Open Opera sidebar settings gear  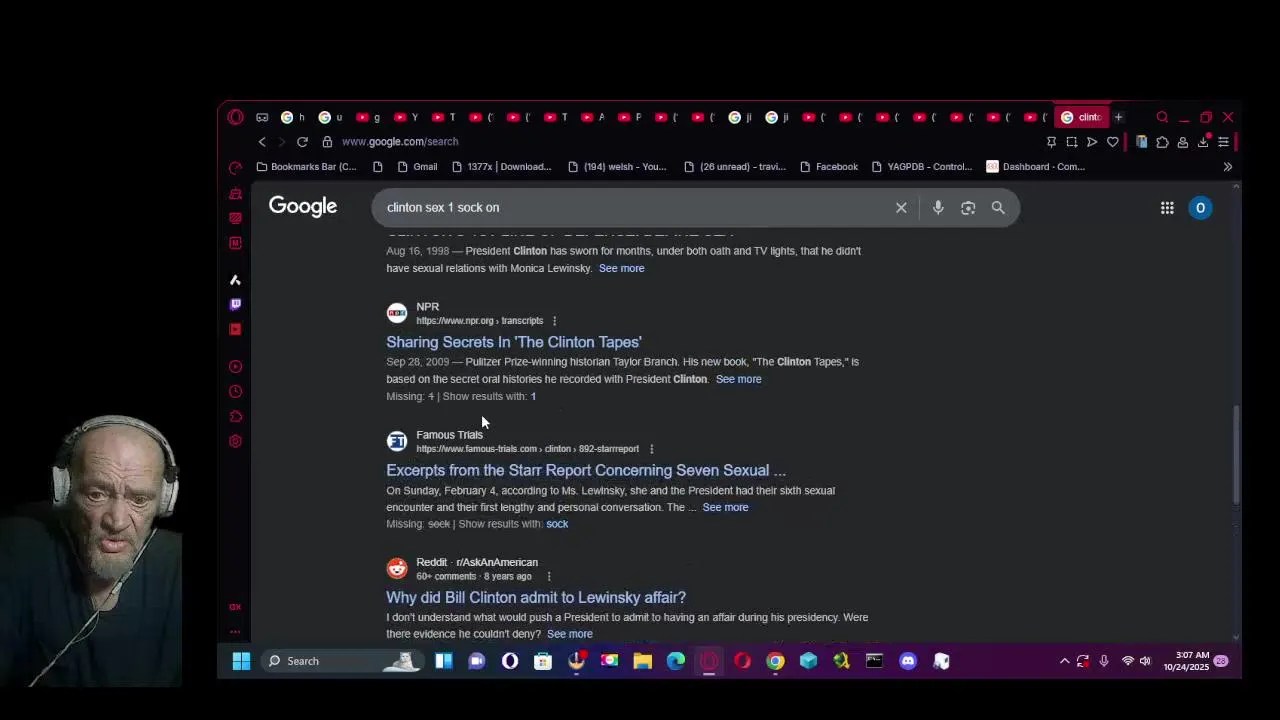[x=235, y=441]
